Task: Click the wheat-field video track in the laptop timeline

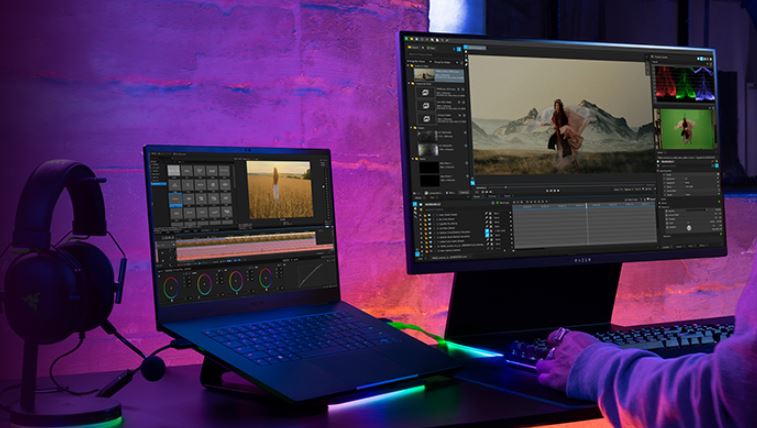Action: (x=246, y=238)
